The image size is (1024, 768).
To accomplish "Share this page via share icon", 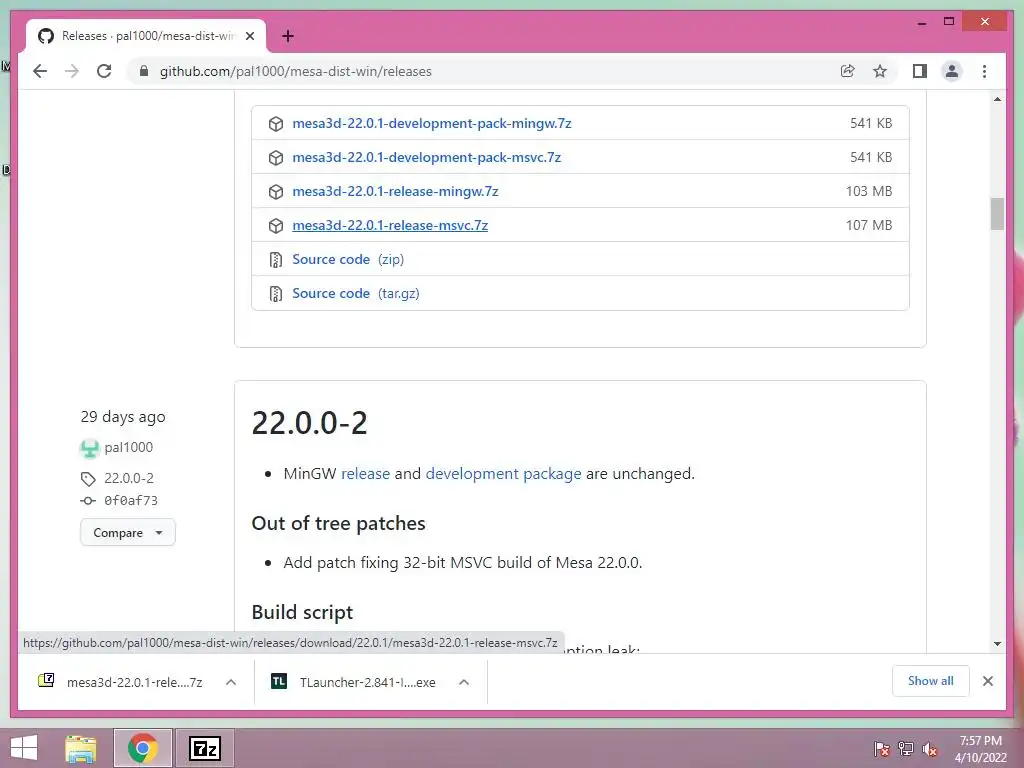I will pyautogui.click(x=848, y=71).
